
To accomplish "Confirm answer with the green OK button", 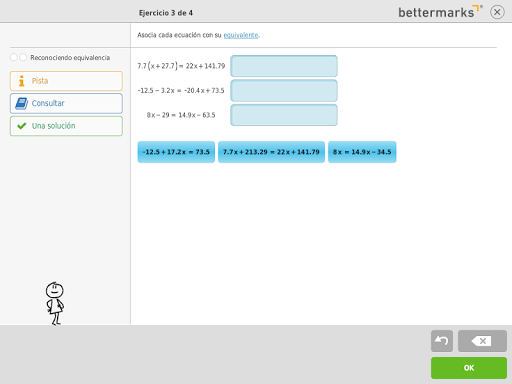I will [469, 368].
